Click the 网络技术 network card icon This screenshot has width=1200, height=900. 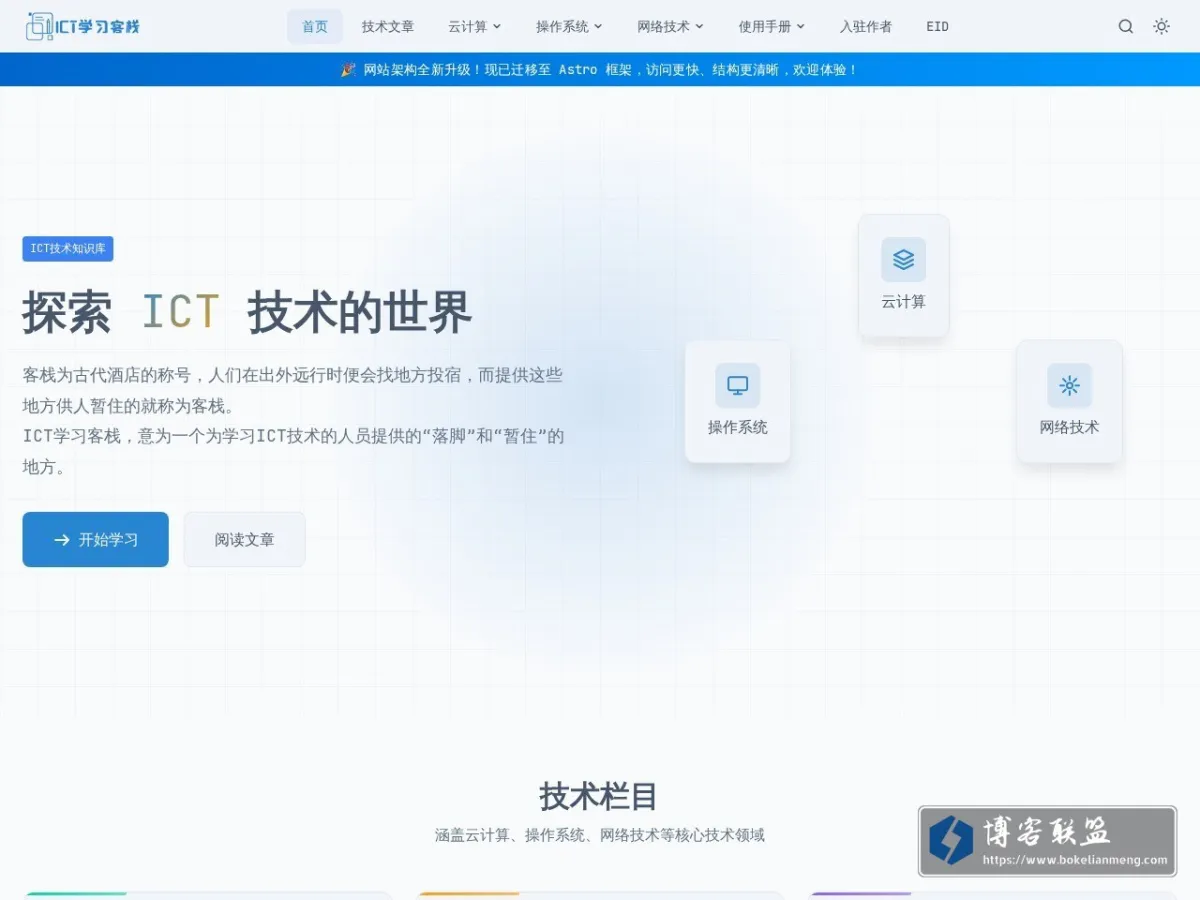click(x=1069, y=385)
